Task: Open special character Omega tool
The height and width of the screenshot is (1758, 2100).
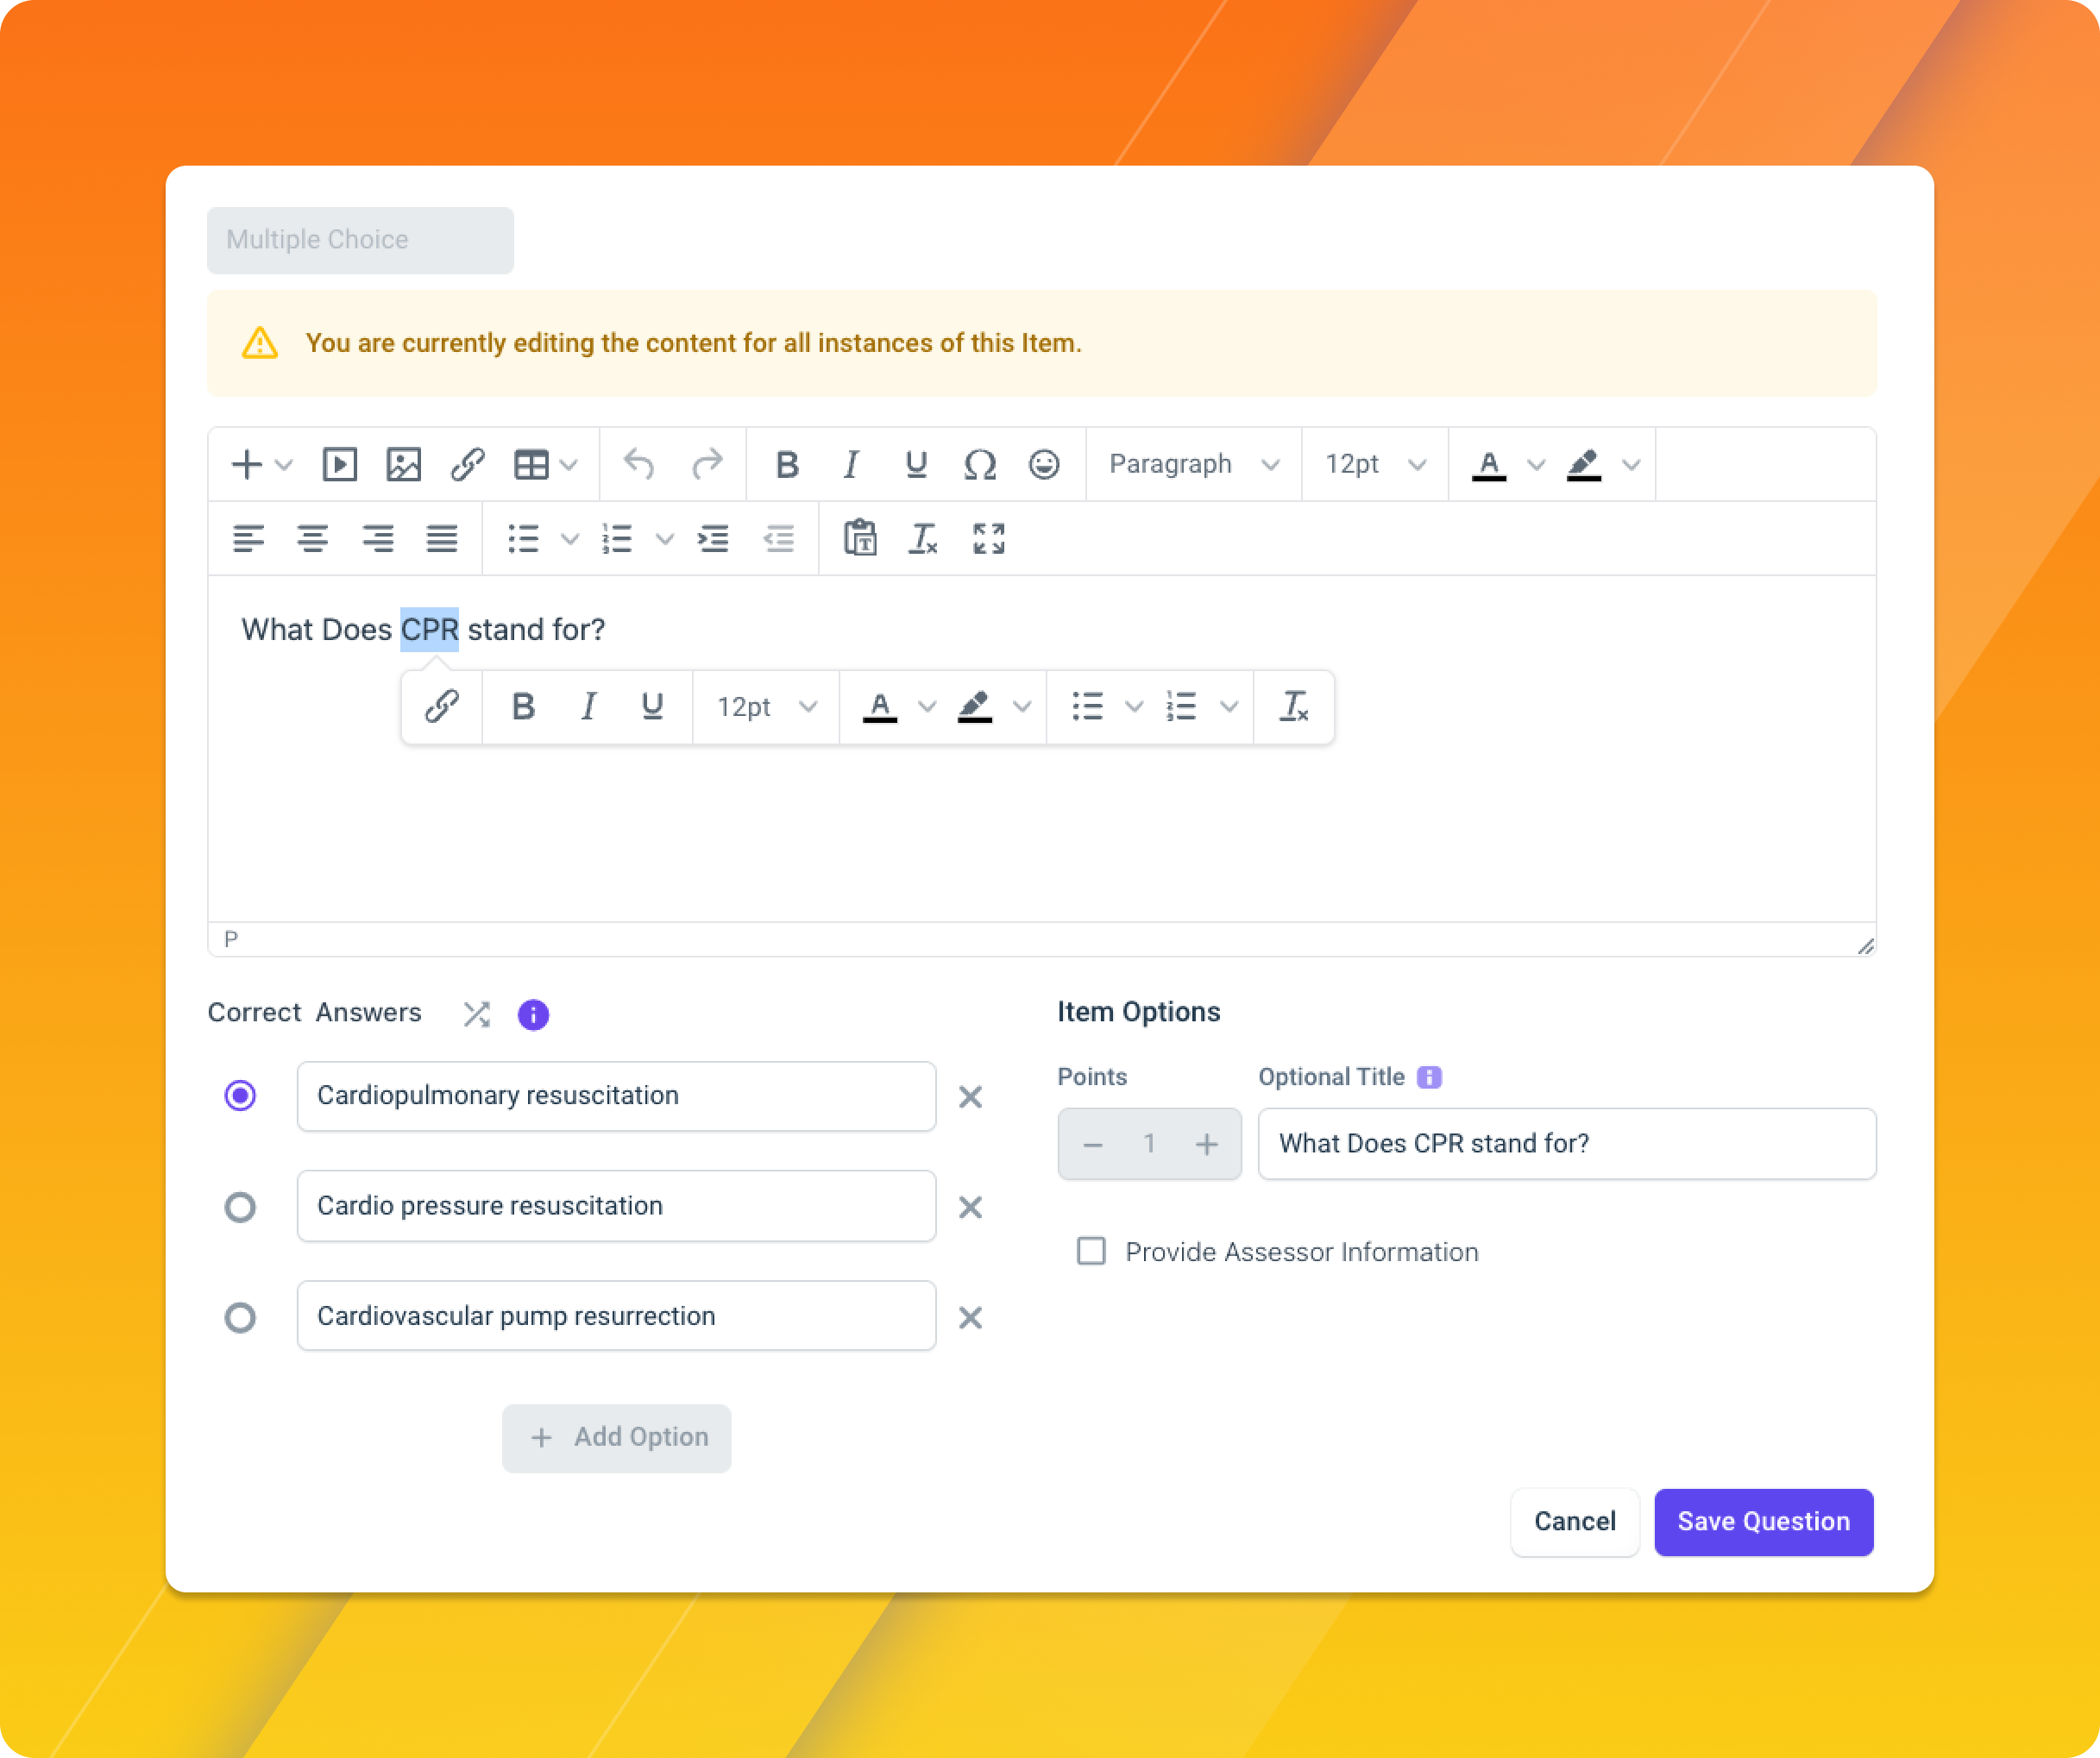Action: point(980,465)
